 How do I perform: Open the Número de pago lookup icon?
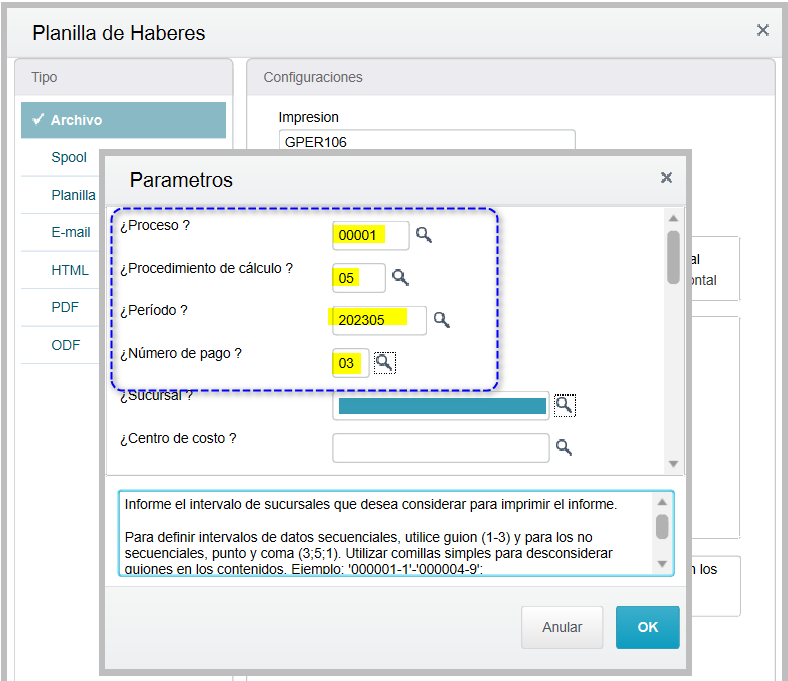pyautogui.click(x=384, y=362)
